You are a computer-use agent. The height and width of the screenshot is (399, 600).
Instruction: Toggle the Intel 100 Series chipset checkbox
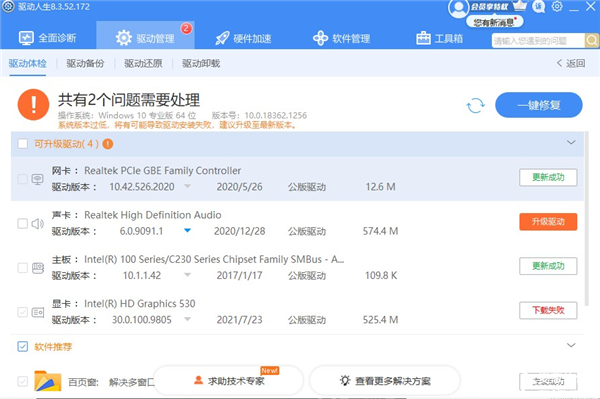23,268
